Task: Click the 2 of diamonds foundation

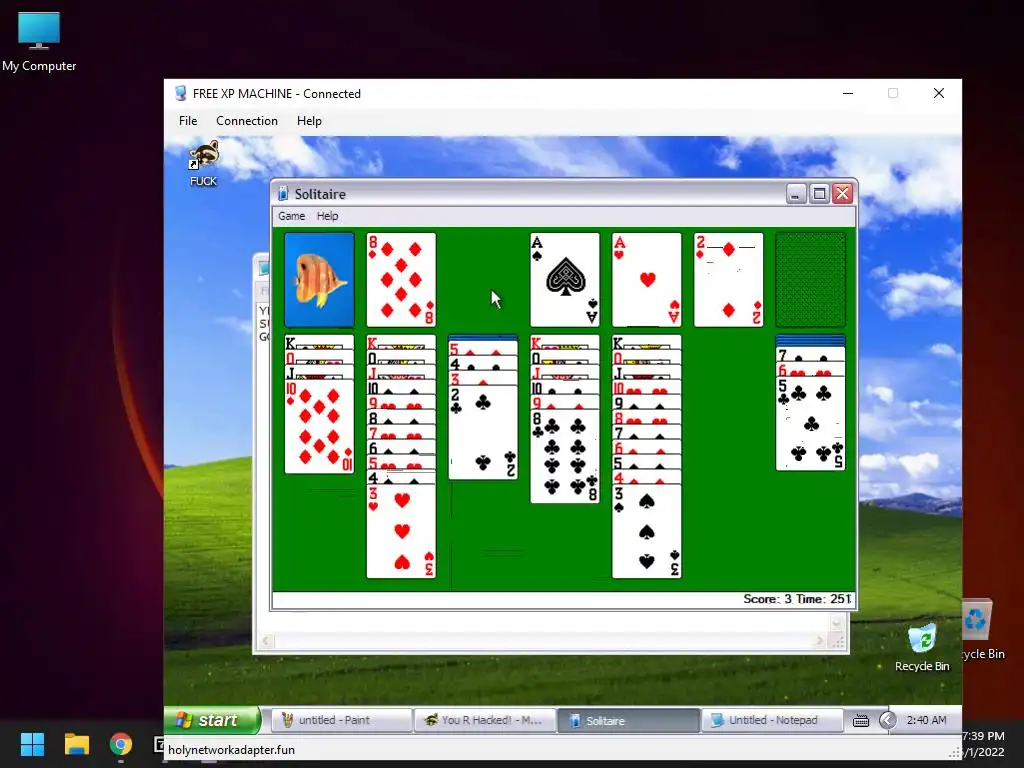Action: [728, 280]
